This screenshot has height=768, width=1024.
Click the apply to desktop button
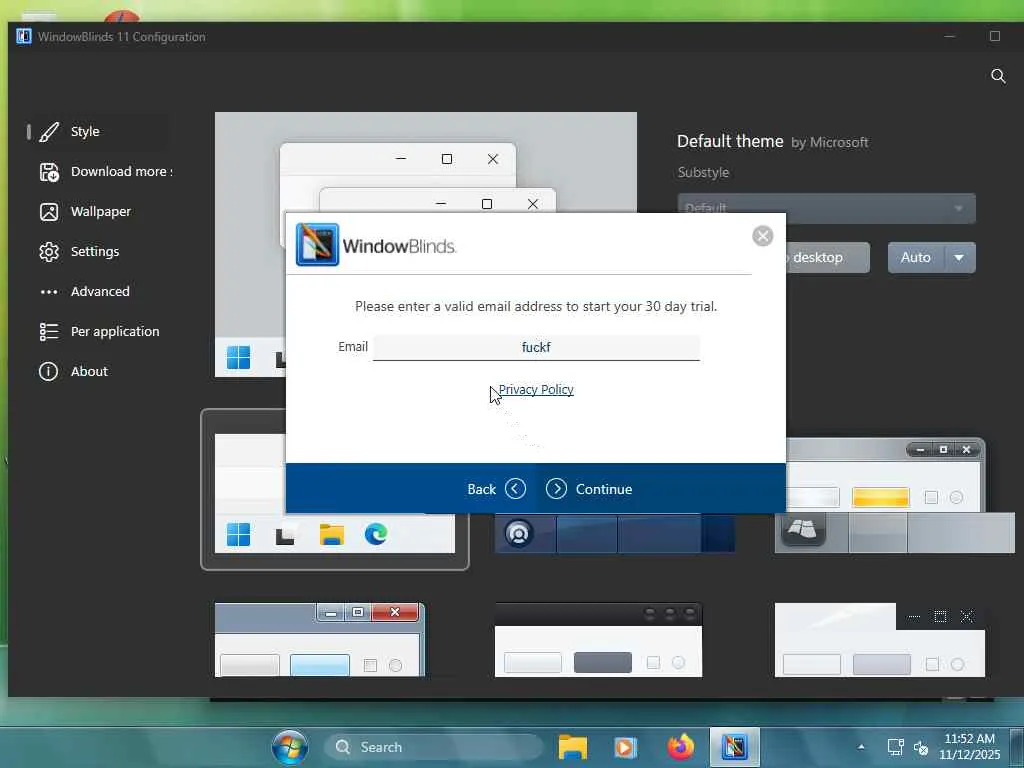click(827, 257)
